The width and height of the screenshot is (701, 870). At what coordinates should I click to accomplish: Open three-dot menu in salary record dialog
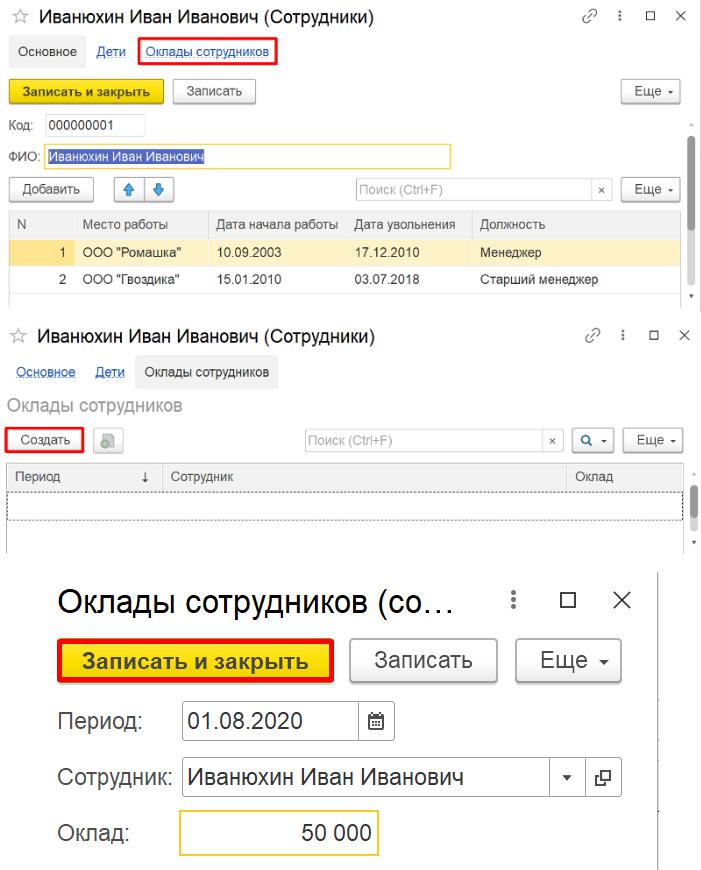pyautogui.click(x=513, y=600)
